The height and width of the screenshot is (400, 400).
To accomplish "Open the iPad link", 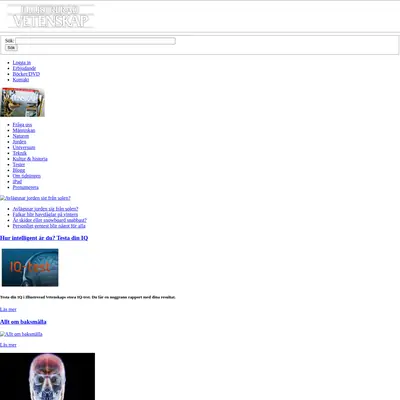I will click(x=17, y=181).
